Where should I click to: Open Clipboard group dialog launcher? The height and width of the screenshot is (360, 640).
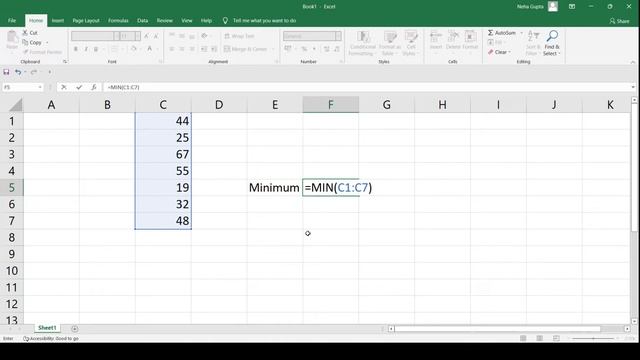click(65, 62)
